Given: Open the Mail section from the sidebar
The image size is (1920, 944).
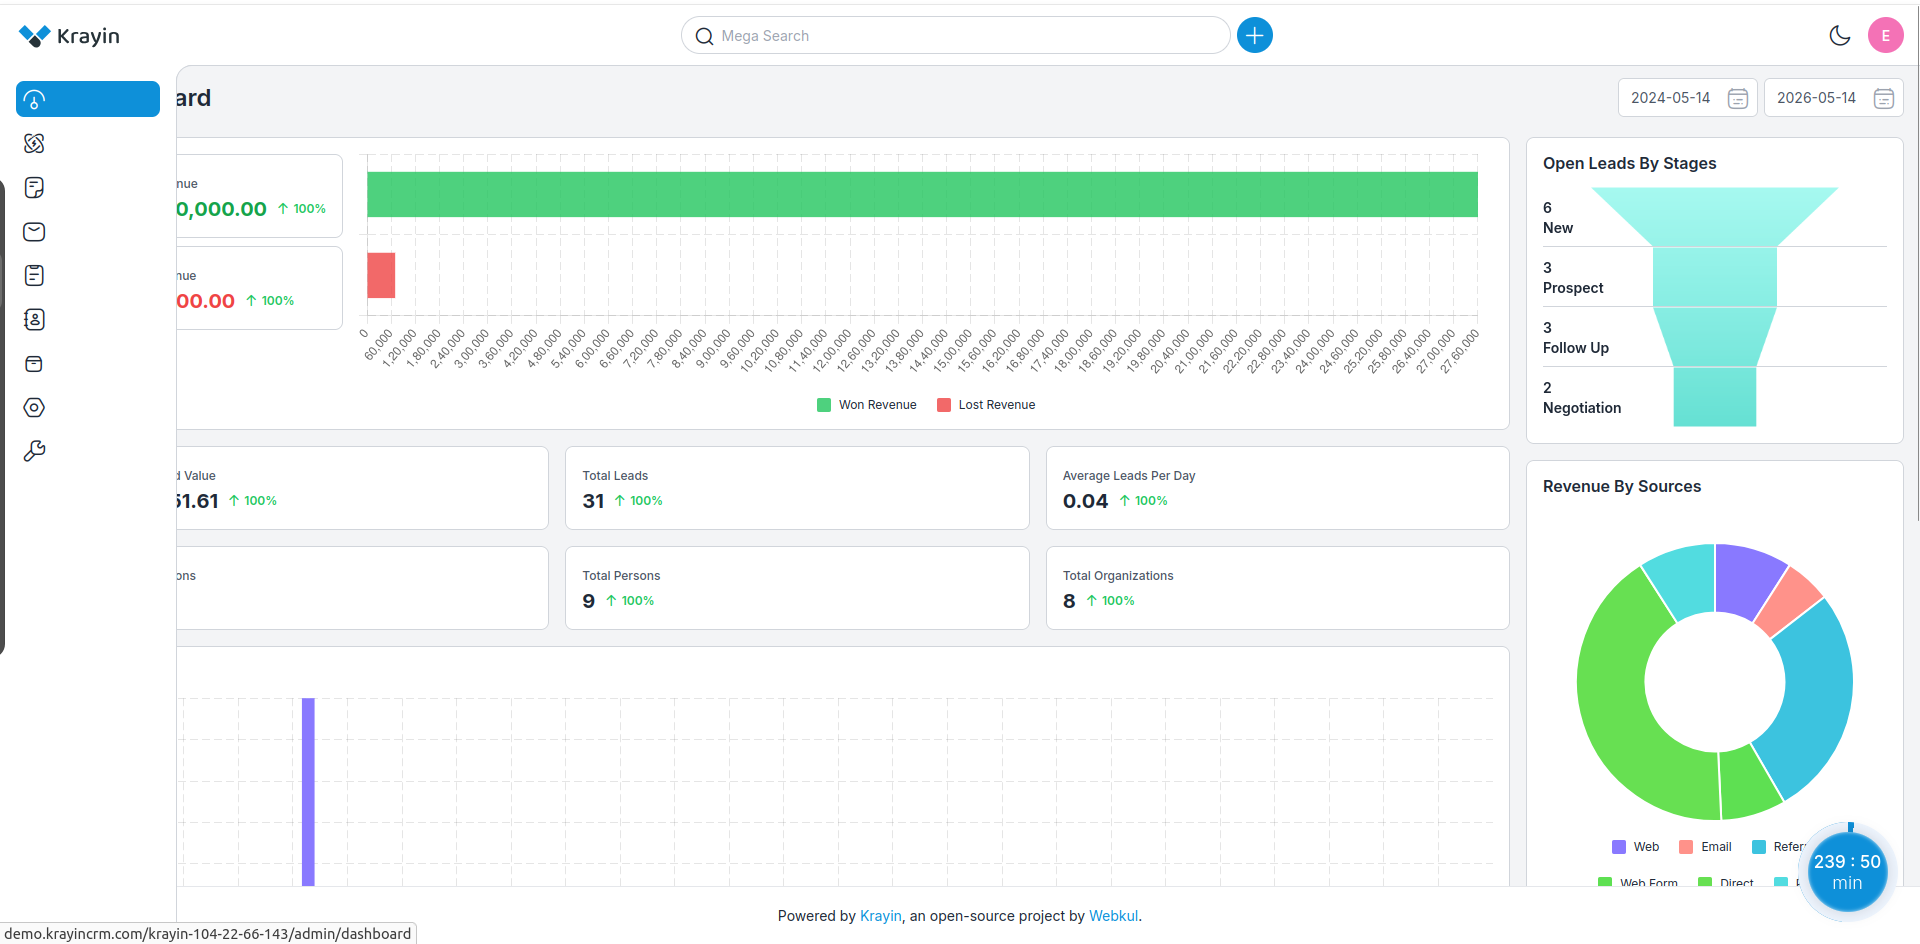Looking at the screenshot, I should tap(34, 231).
